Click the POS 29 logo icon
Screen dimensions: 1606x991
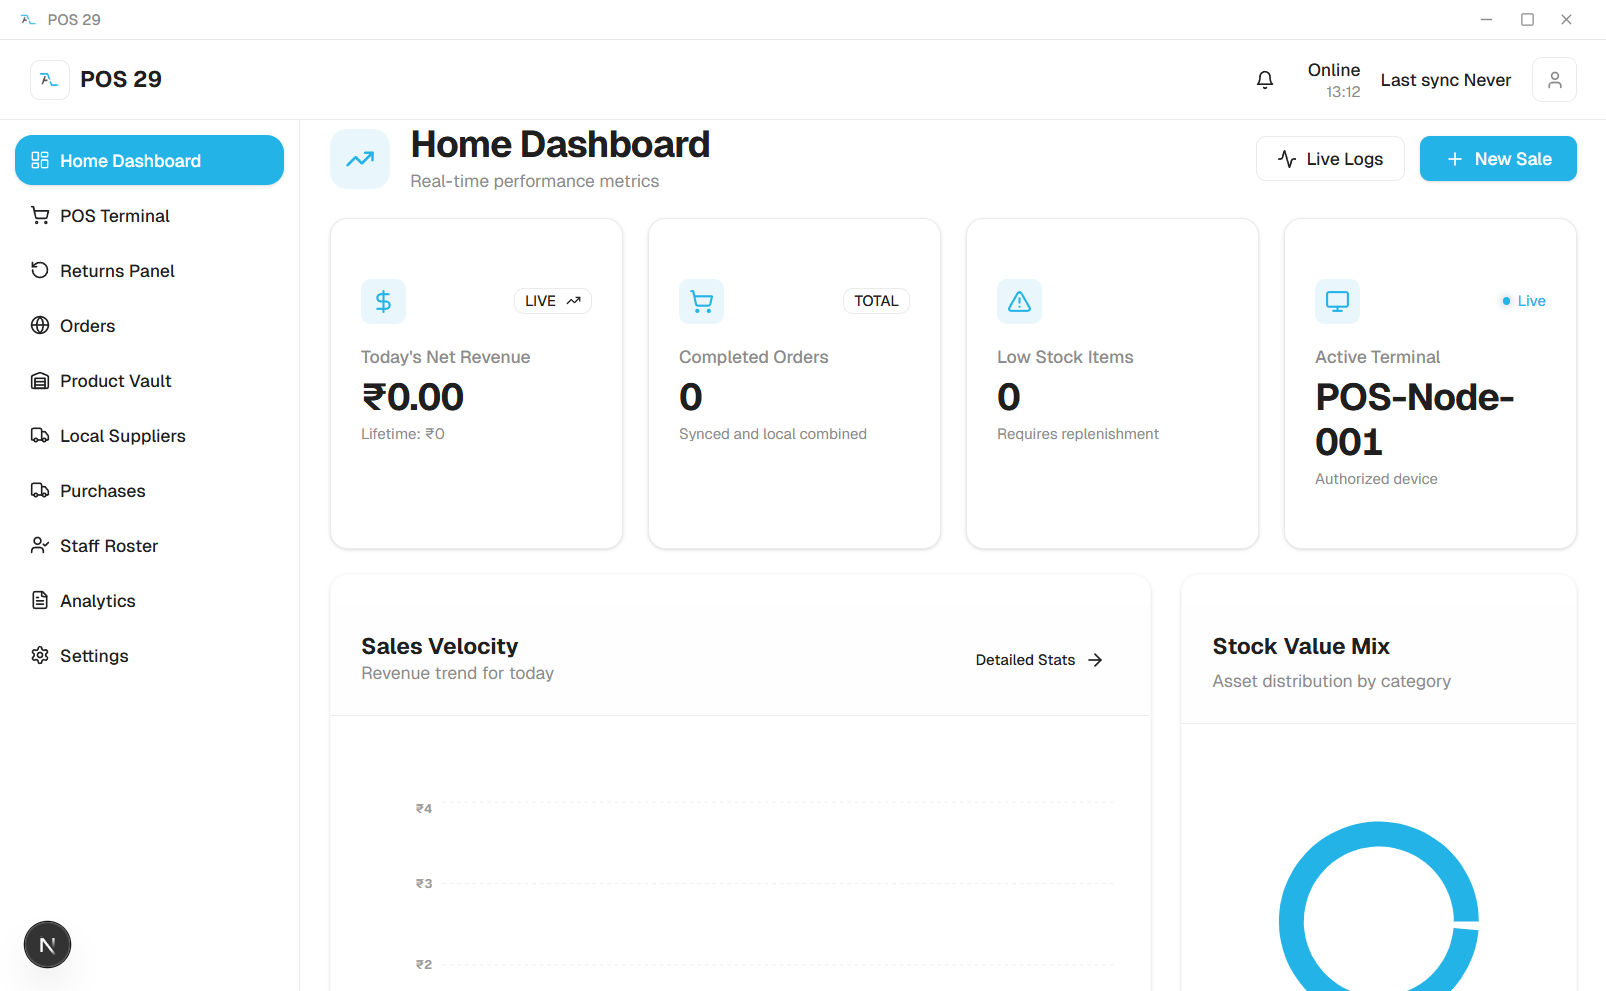tap(50, 80)
